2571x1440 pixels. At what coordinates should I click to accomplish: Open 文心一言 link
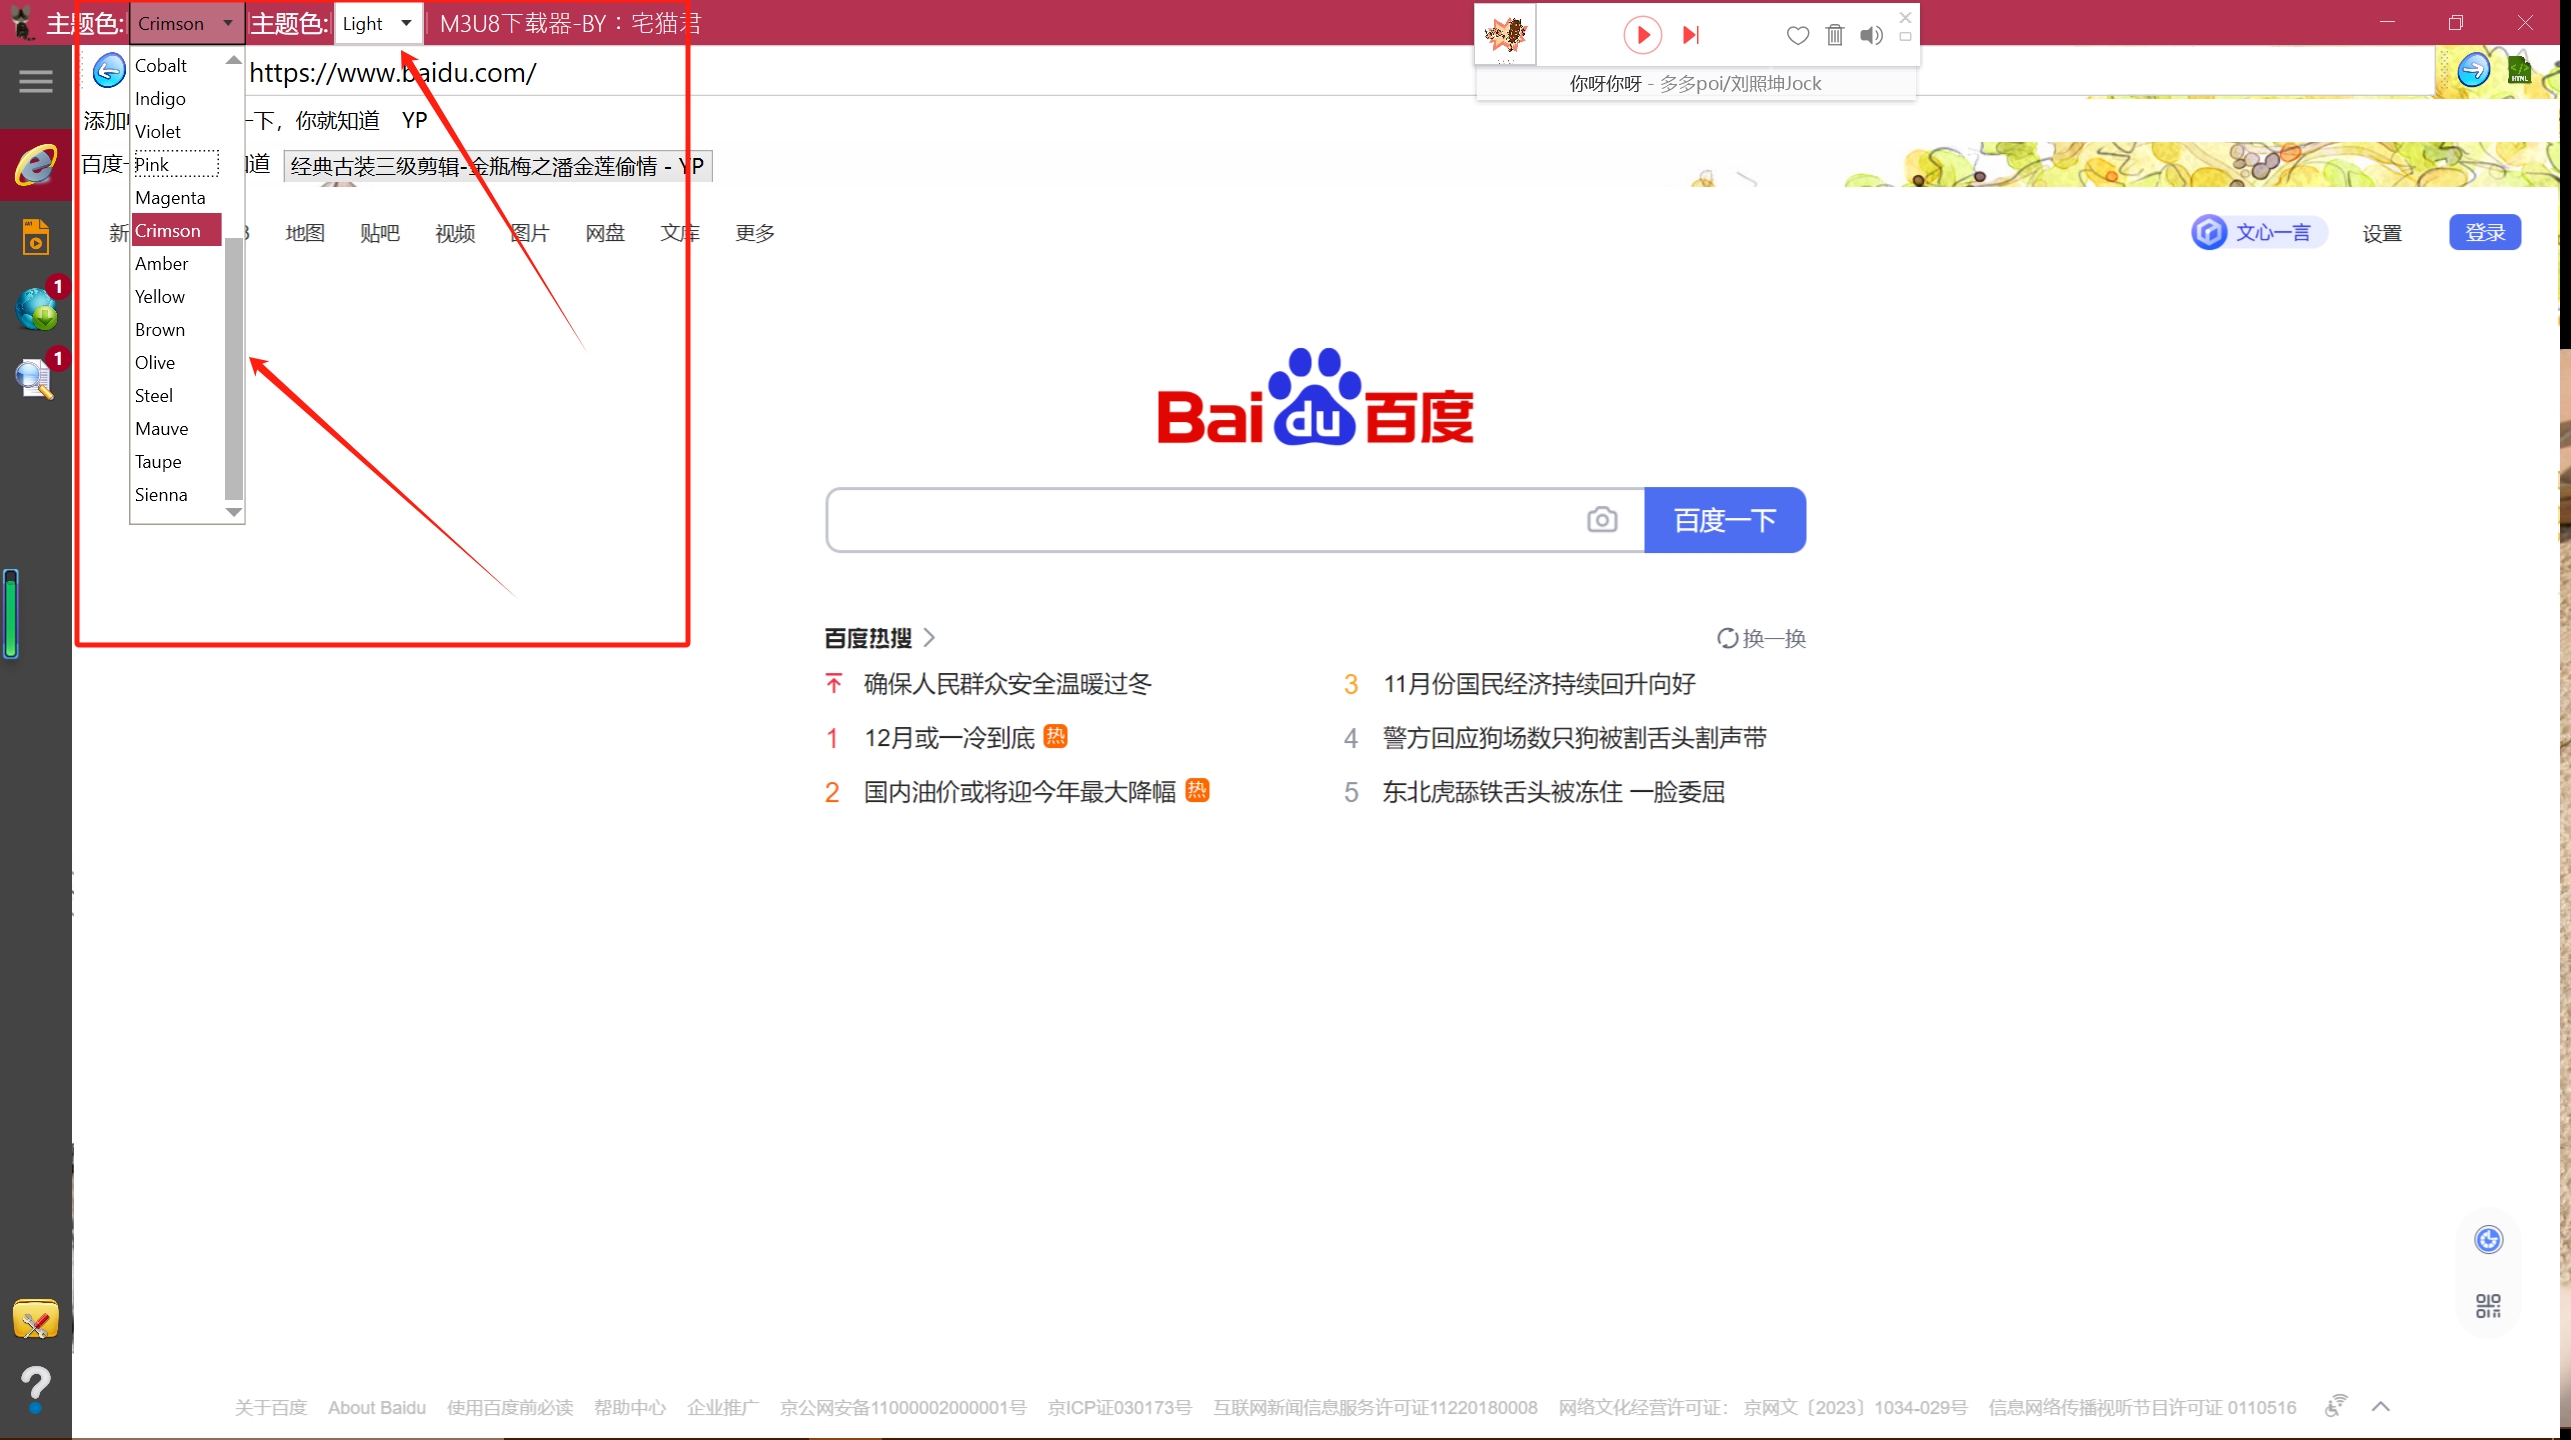tap(2259, 232)
